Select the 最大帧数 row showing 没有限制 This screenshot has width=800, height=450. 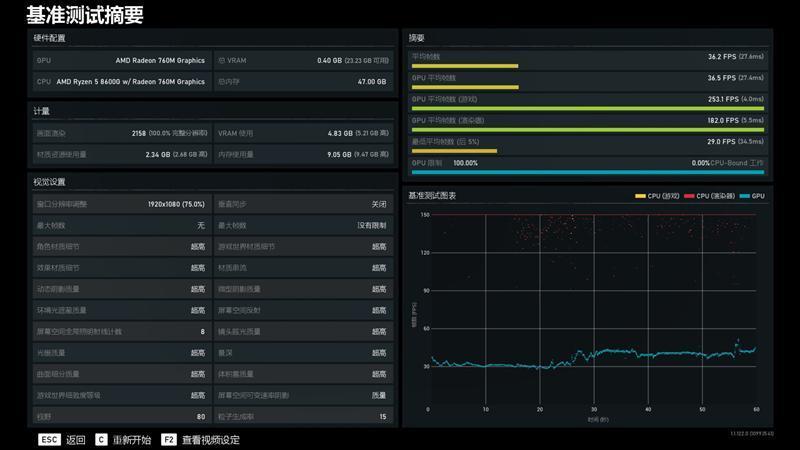pos(301,225)
